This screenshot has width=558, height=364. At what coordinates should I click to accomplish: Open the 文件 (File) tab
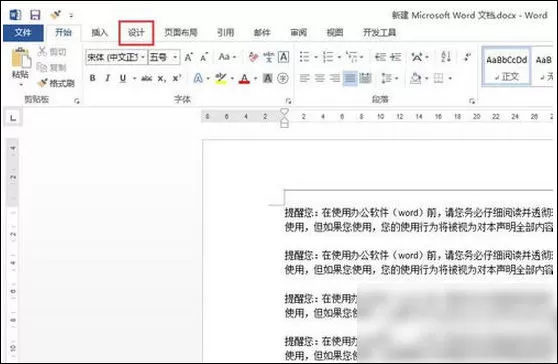click(23, 33)
